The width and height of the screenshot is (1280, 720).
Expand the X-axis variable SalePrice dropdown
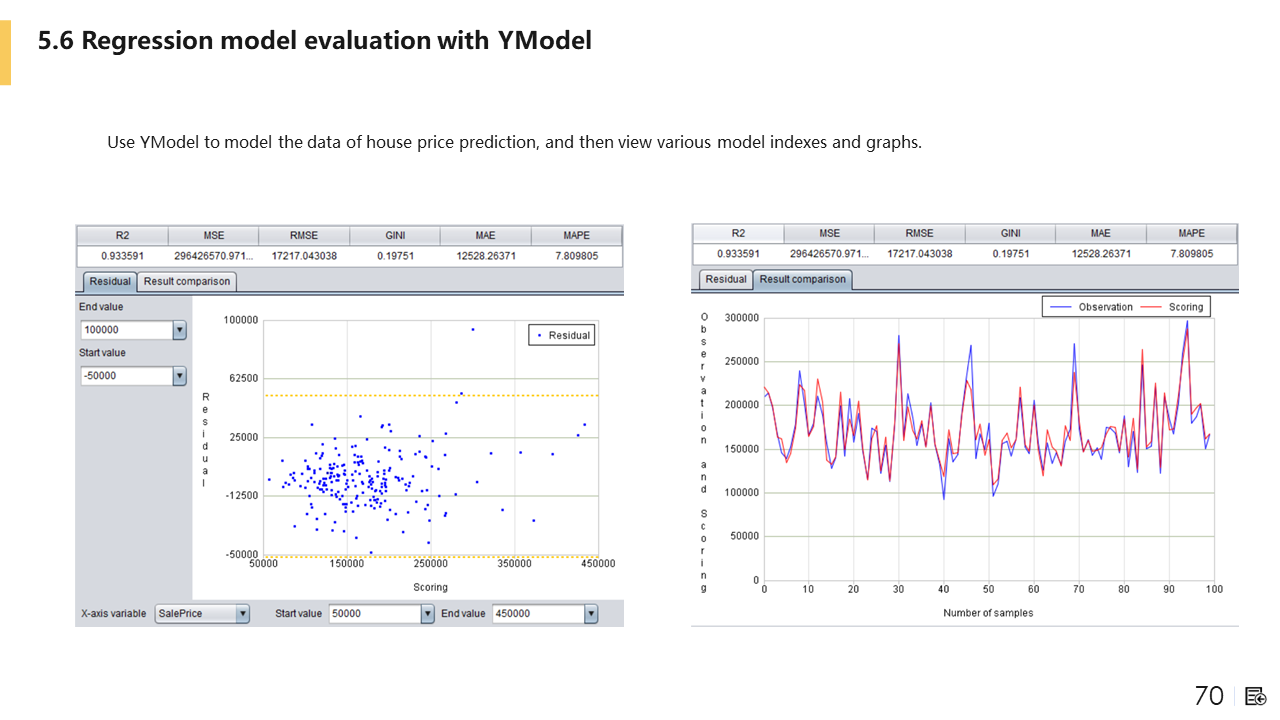click(x=242, y=614)
